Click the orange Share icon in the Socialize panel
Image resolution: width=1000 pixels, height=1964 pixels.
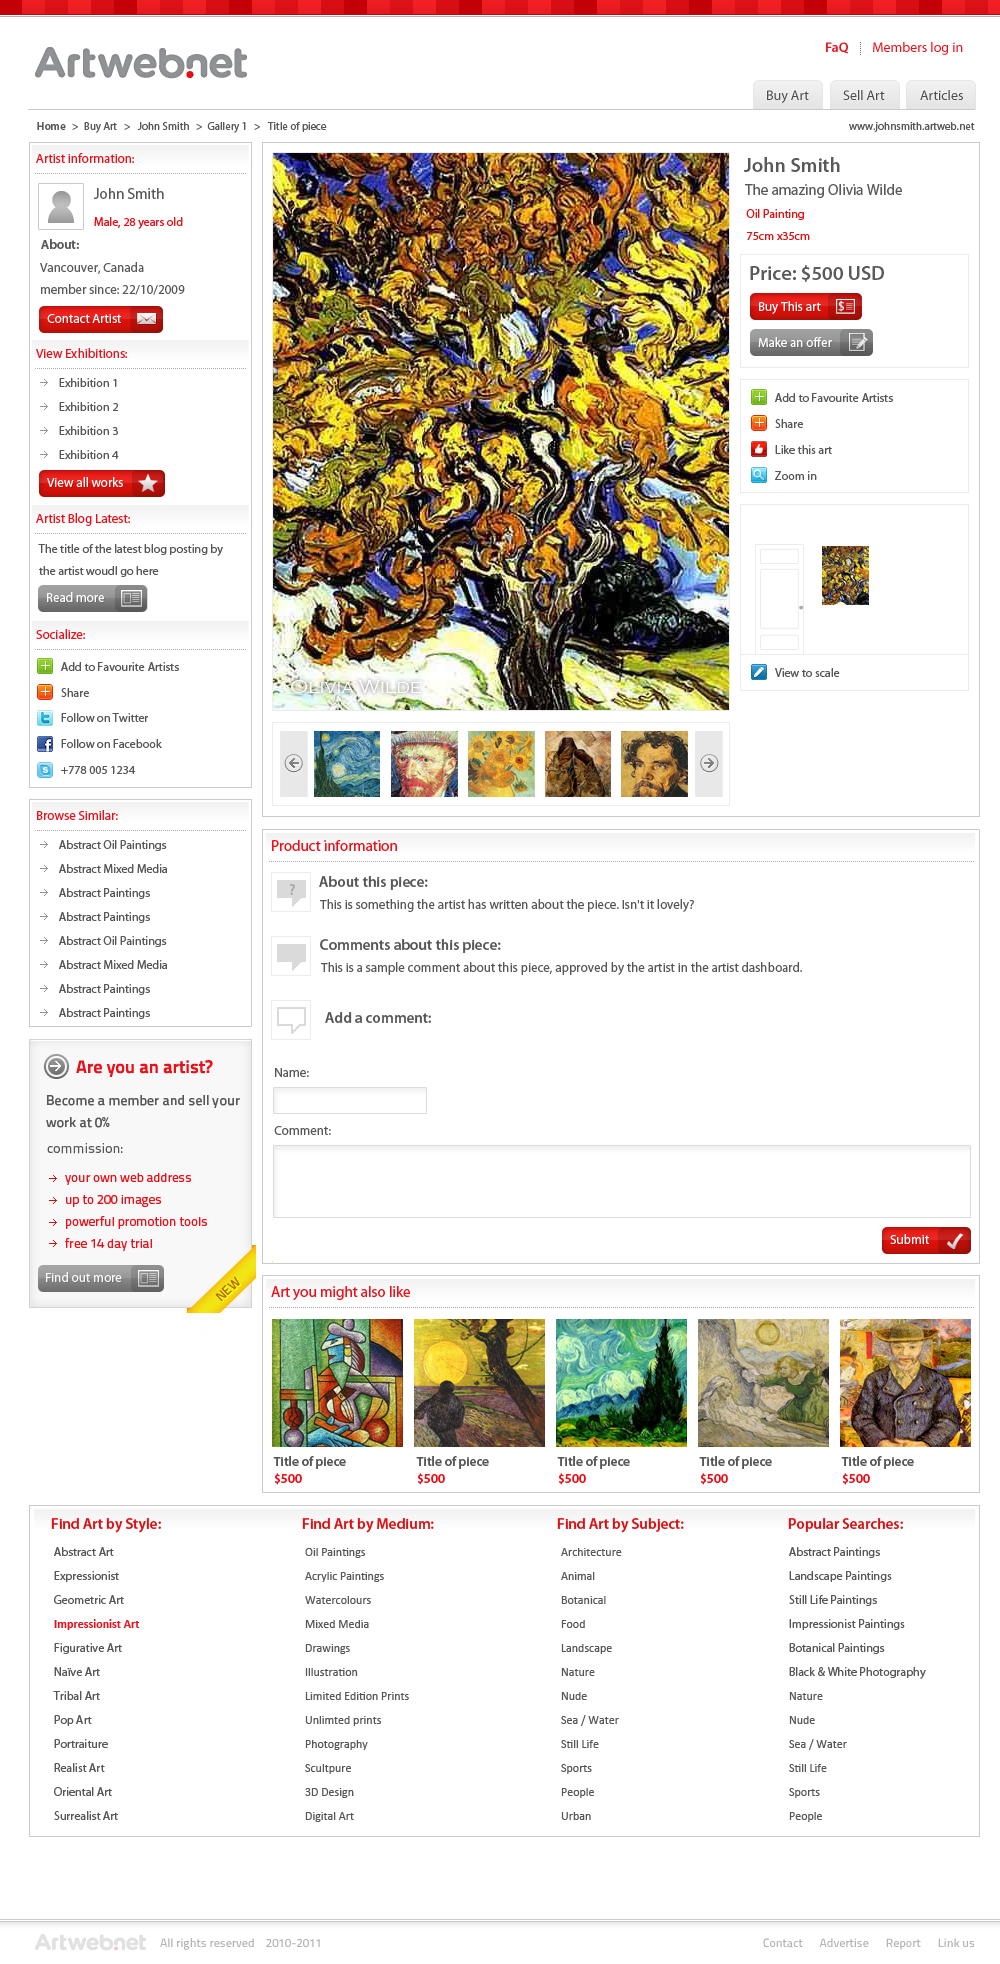(x=45, y=692)
